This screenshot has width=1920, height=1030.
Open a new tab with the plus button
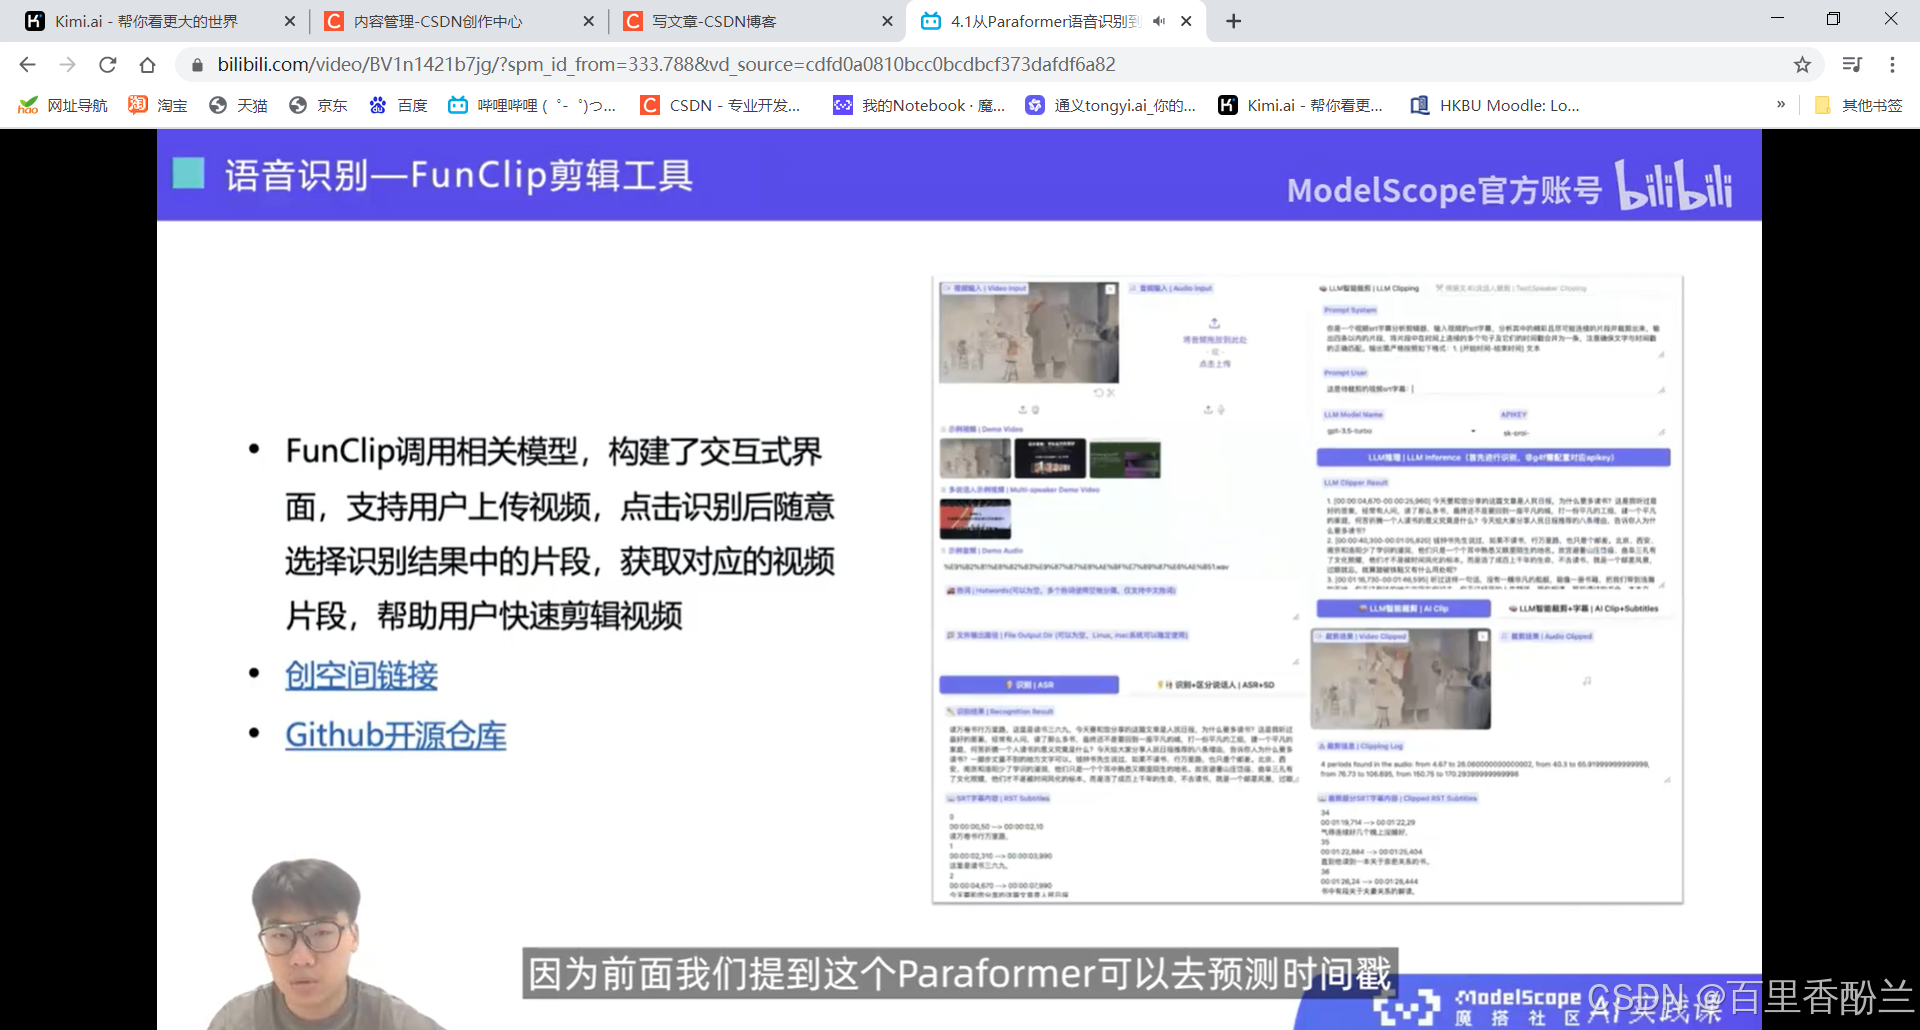coord(1233,21)
